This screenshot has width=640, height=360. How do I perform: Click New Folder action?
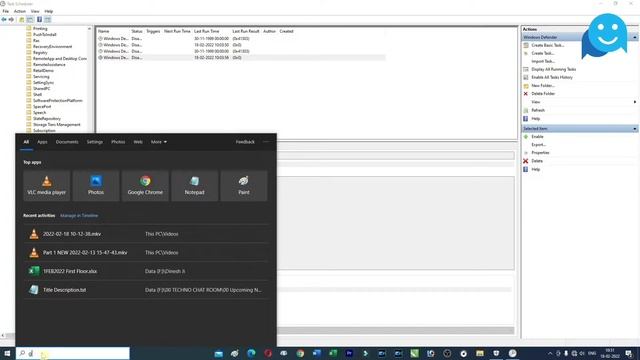(543, 86)
